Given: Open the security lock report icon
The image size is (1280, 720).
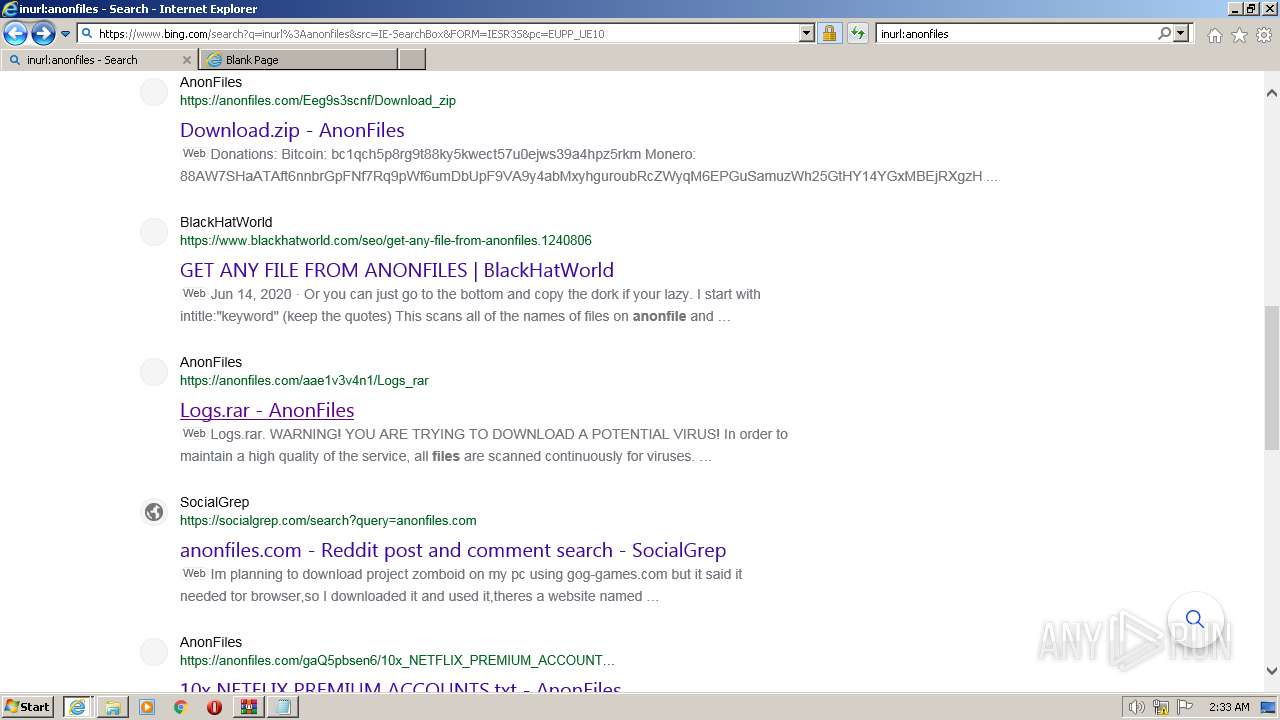Looking at the screenshot, I should (829, 33).
